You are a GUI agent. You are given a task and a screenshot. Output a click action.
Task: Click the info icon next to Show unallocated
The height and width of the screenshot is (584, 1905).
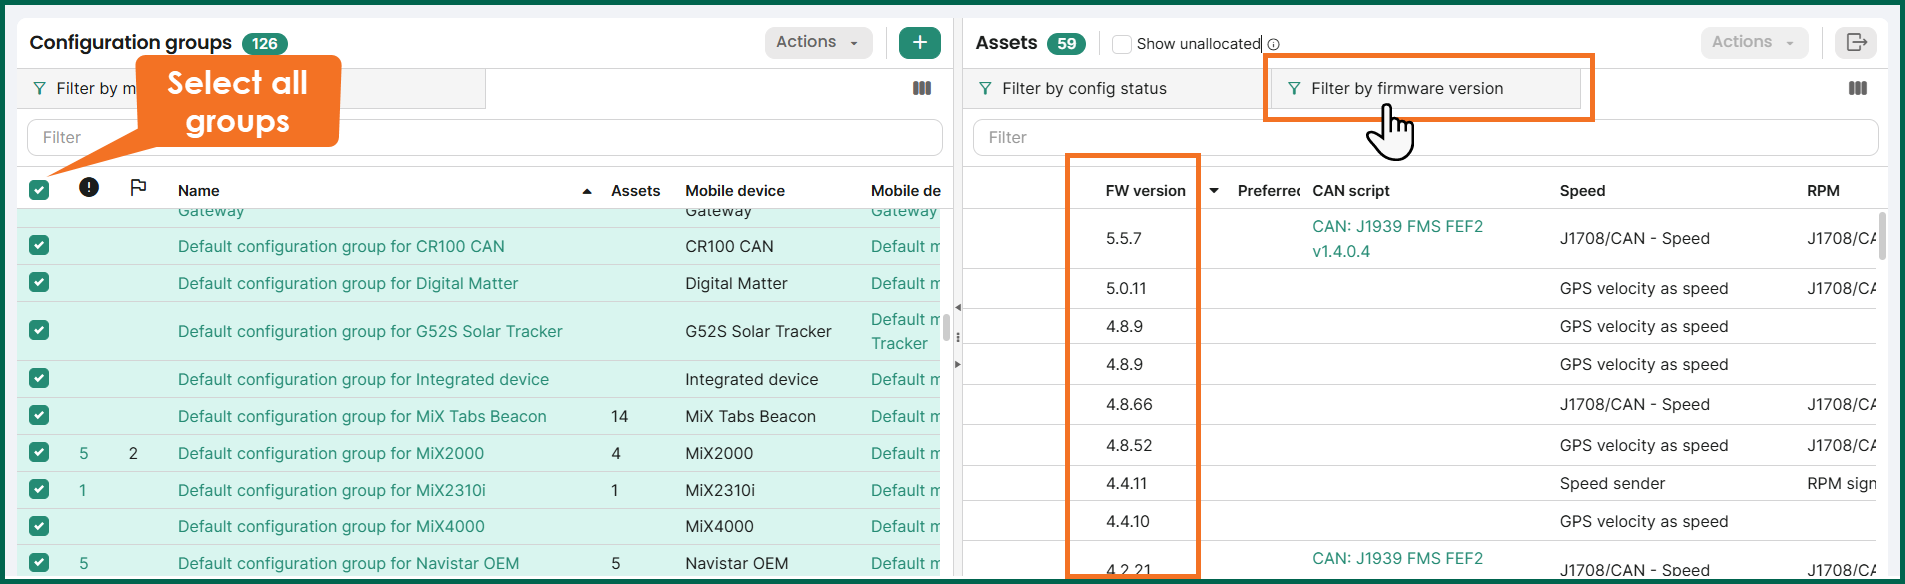1273,44
